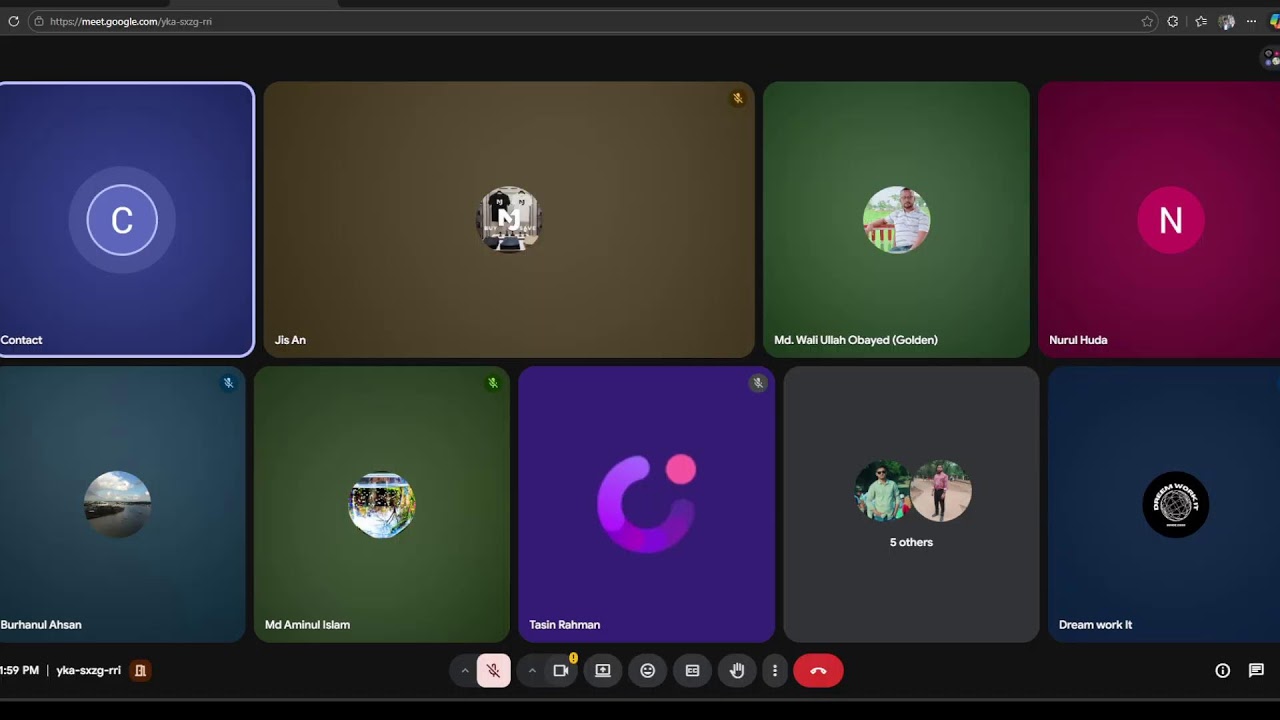Click the Jis An name label
Viewport: 1280px width, 720px height.
click(x=290, y=340)
